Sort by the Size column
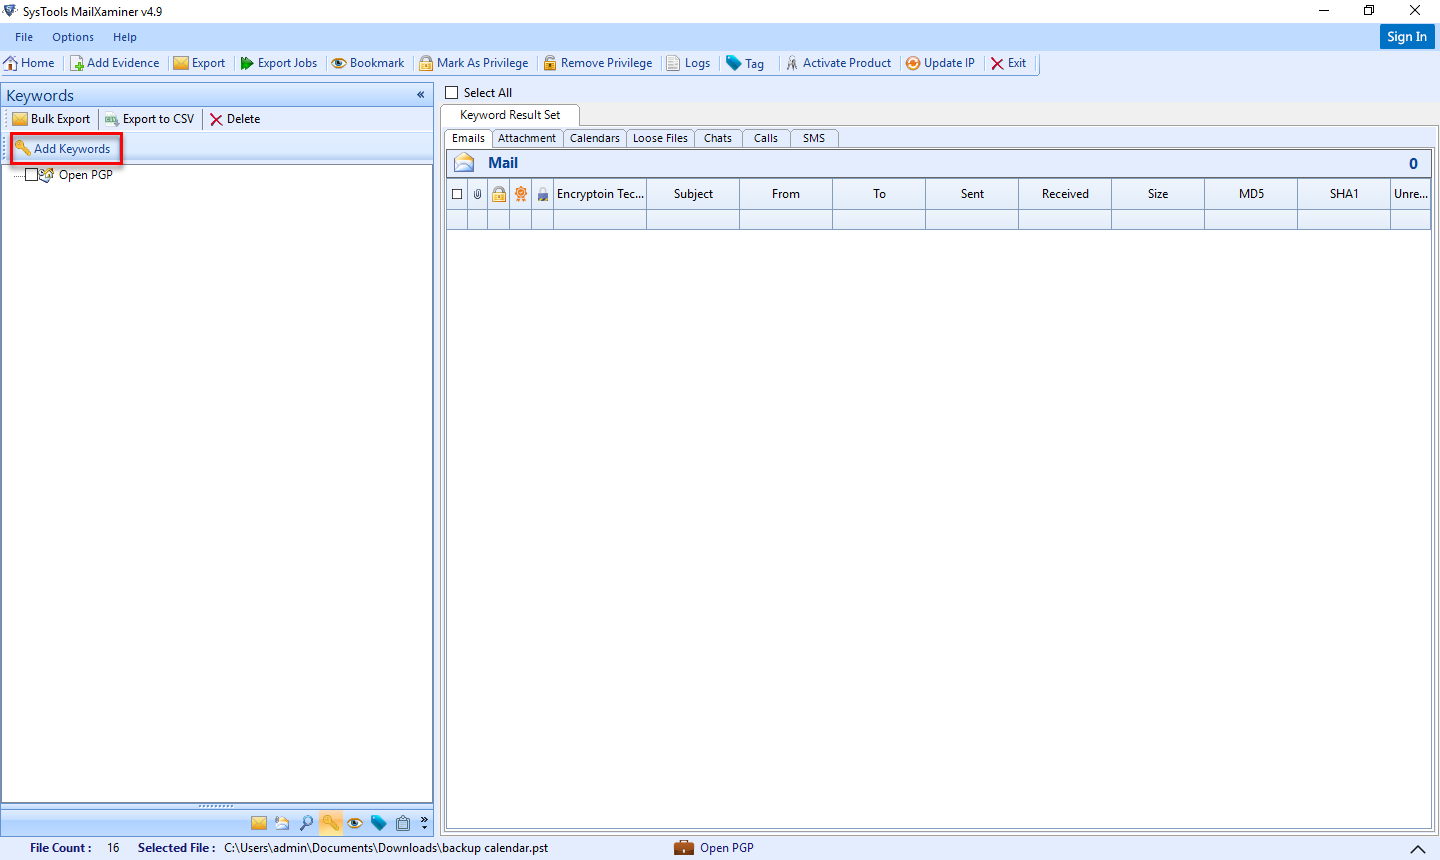1440x860 pixels. coord(1158,194)
